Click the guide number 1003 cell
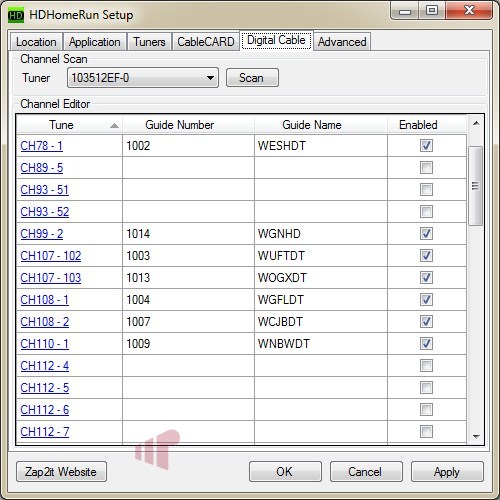The image size is (500, 500). coord(188,256)
